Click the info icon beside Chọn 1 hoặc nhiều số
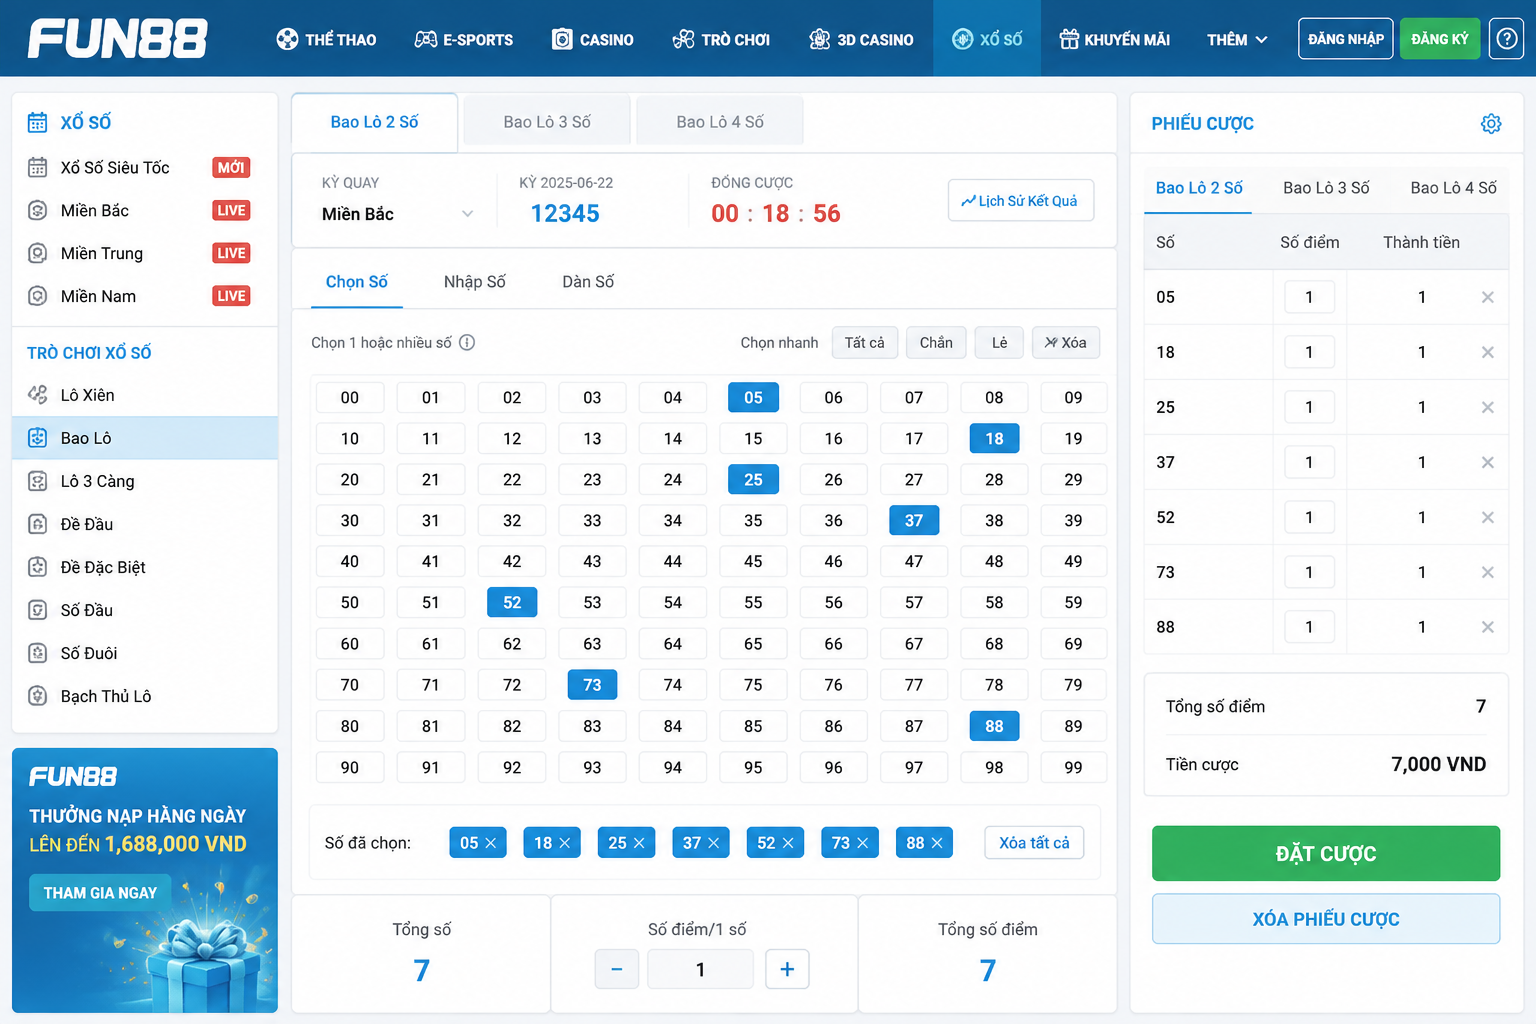This screenshot has width=1536, height=1024. coord(467,342)
